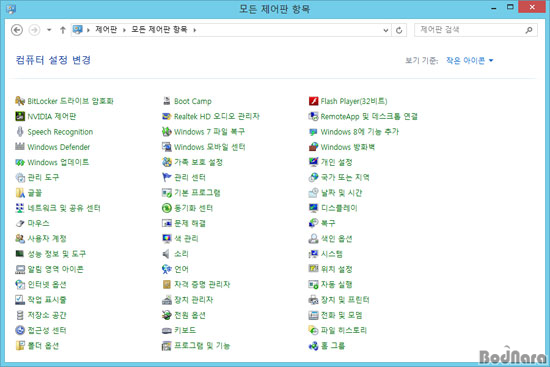Open 자격 증명 관리자 link
Screen dimensions: 550x367
pyautogui.click(x=202, y=284)
